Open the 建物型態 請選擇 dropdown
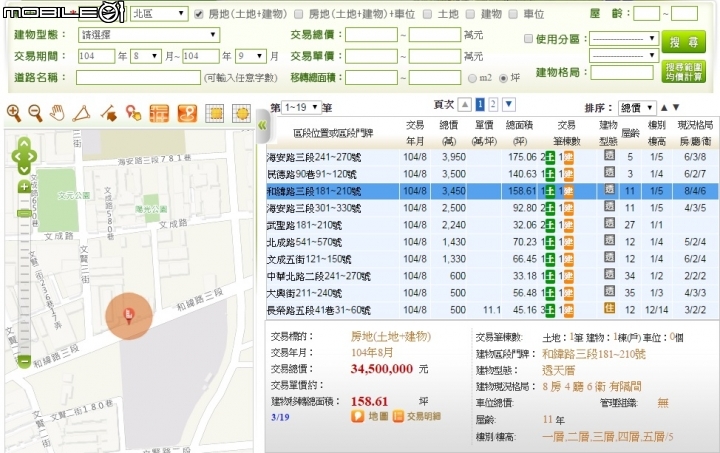The image size is (720, 453). tap(149, 35)
